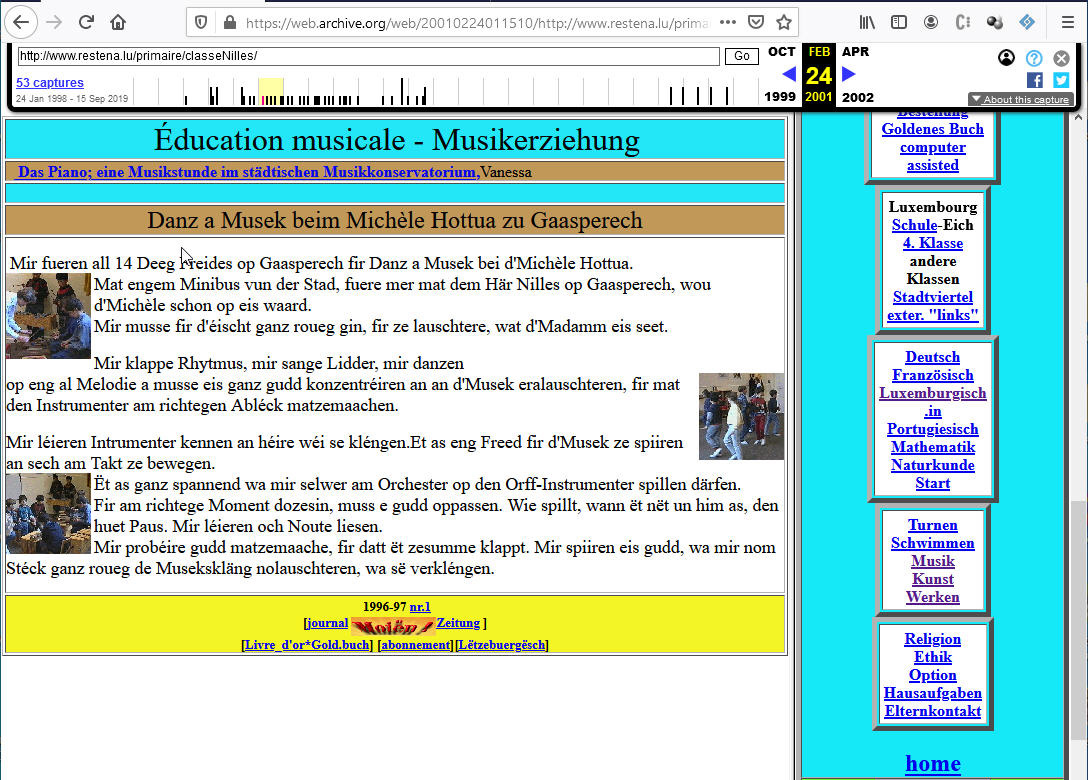Open the Französisch subject link
This screenshot has width=1088, height=780.
933,375
